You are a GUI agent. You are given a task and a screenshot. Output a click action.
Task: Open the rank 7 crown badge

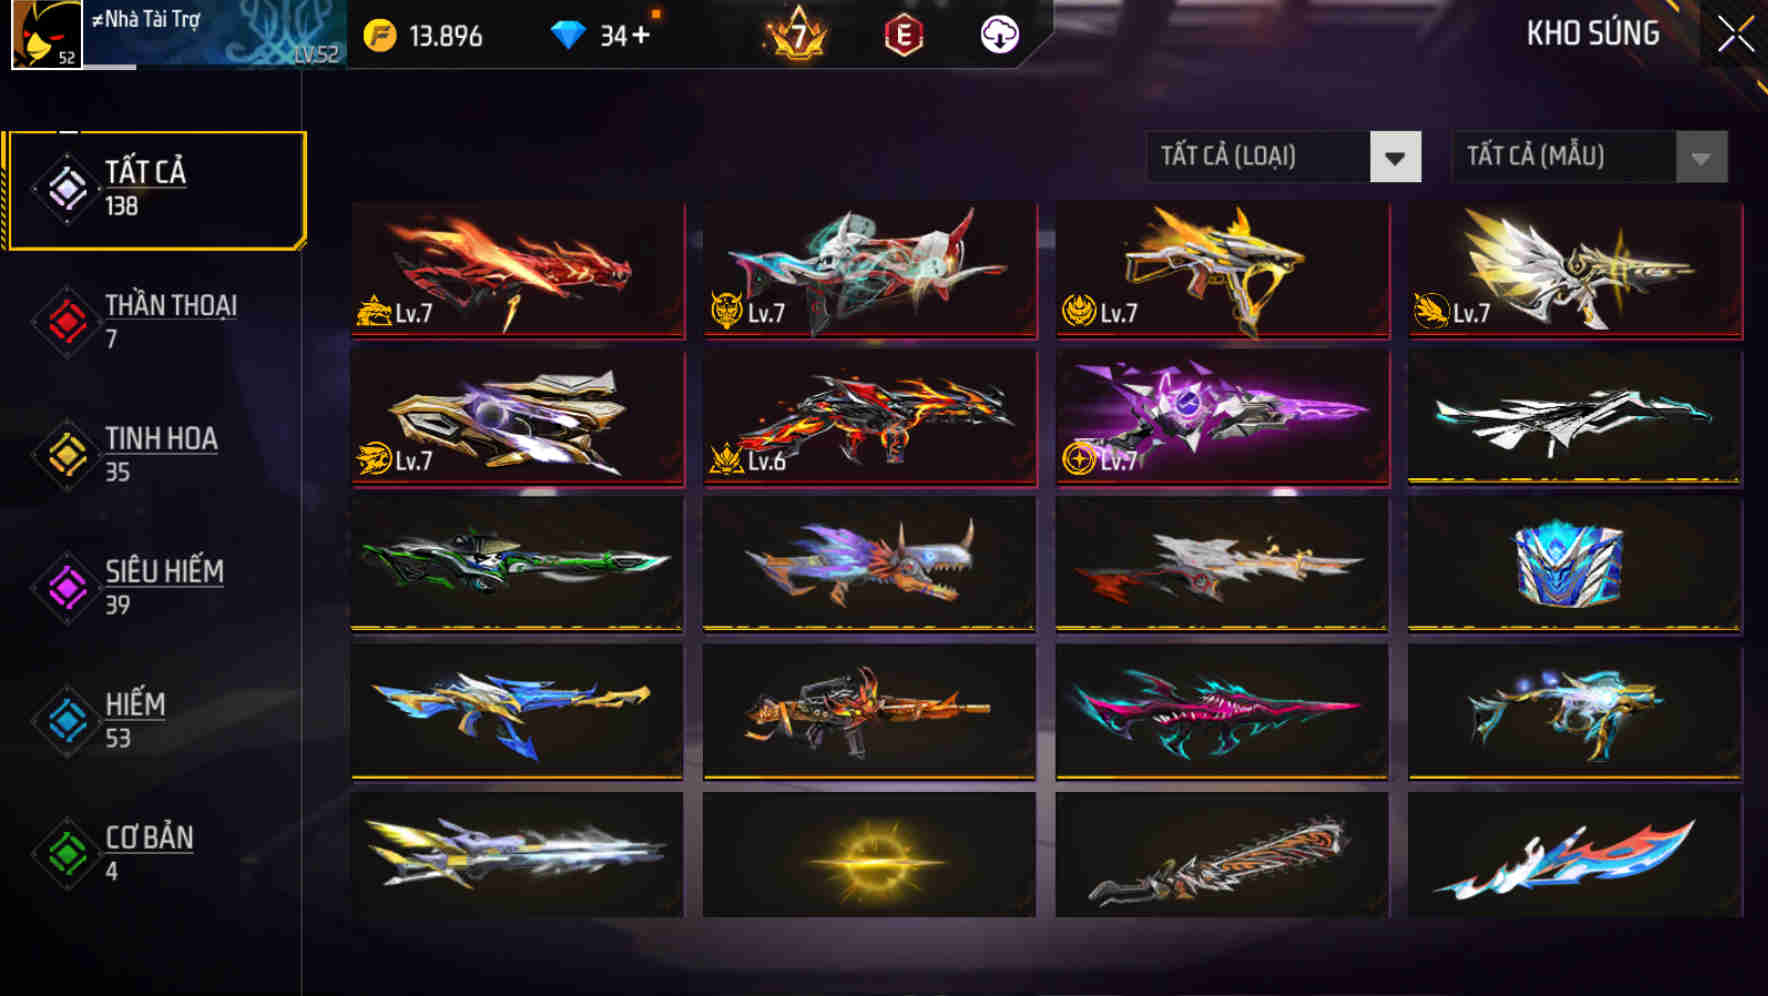pos(797,35)
